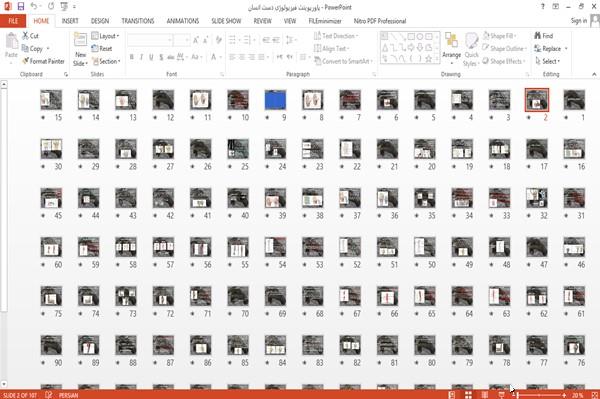
Task: Open the Arrange tool
Action: [x=452, y=48]
